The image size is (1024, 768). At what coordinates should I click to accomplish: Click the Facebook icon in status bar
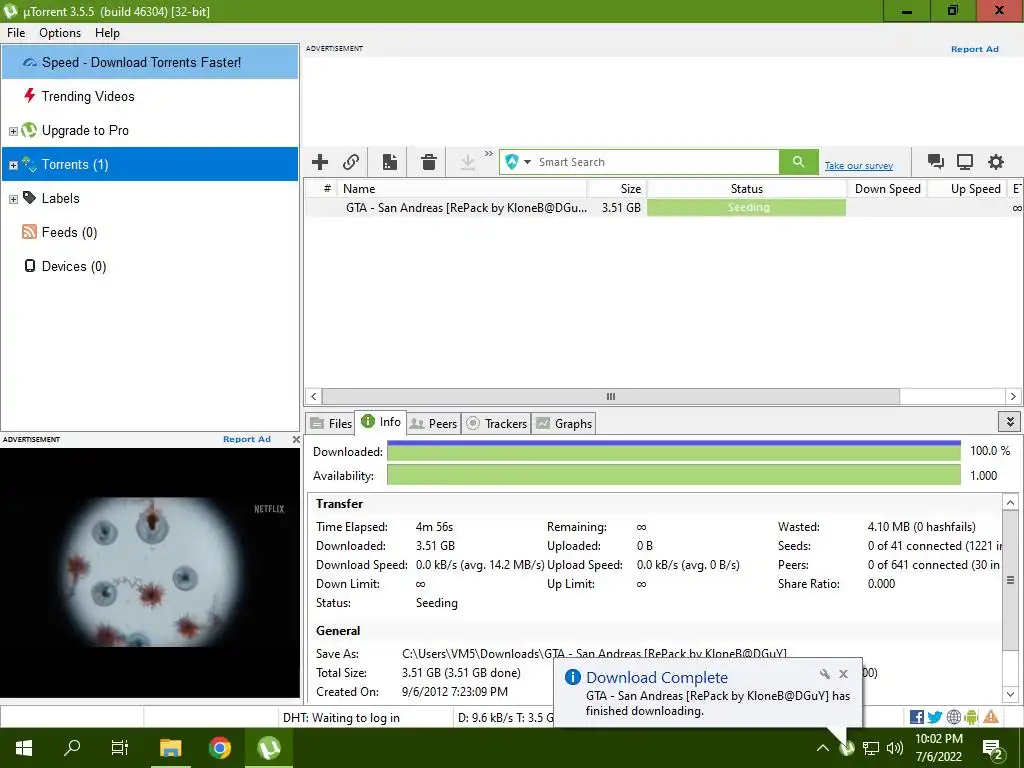coord(916,717)
